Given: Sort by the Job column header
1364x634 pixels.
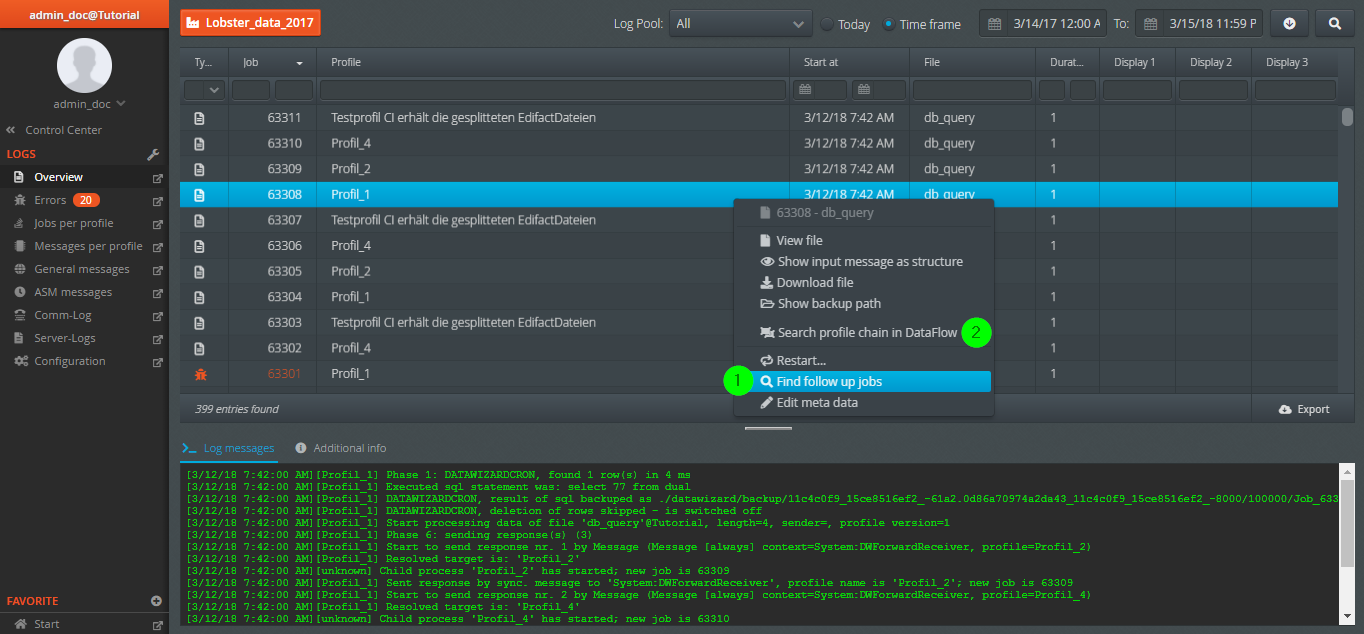Looking at the screenshot, I should (x=273, y=62).
